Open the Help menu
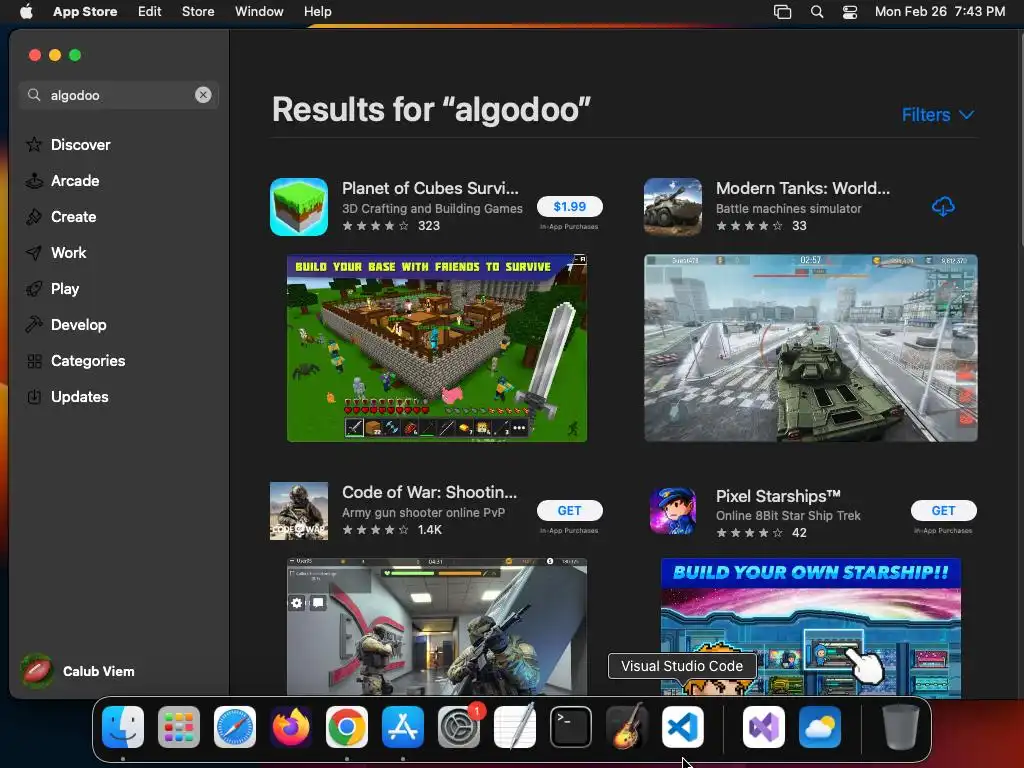The width and height of the screenshot is (1024, 768). (x=317, y=12)
